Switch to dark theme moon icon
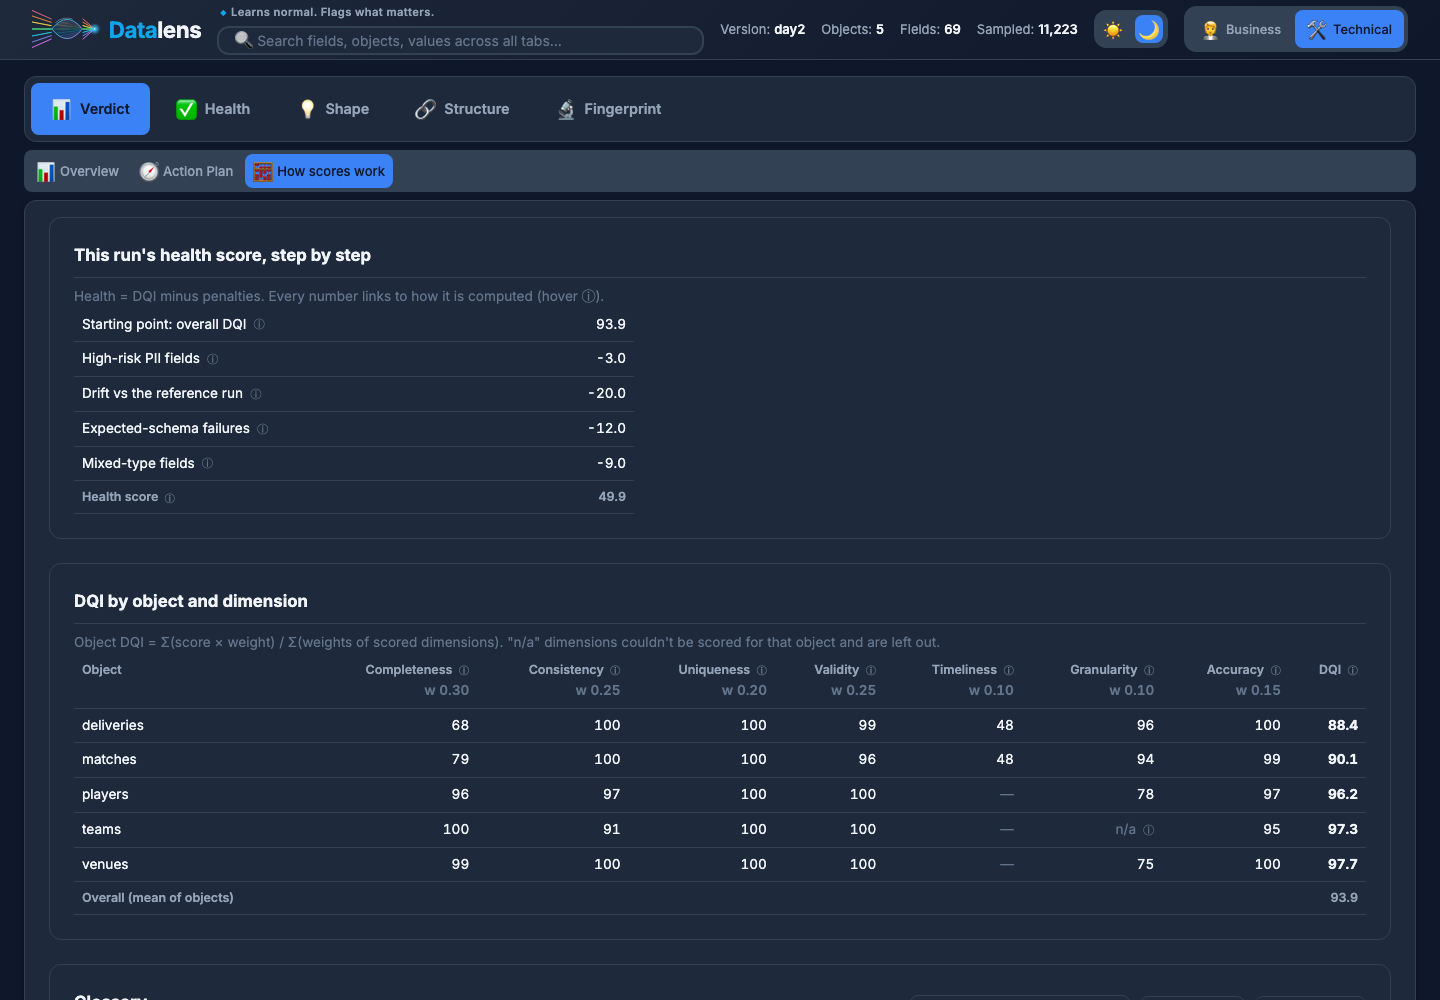The height and width of the screenshot is (1000, 1440). [x=1149, y=30]
